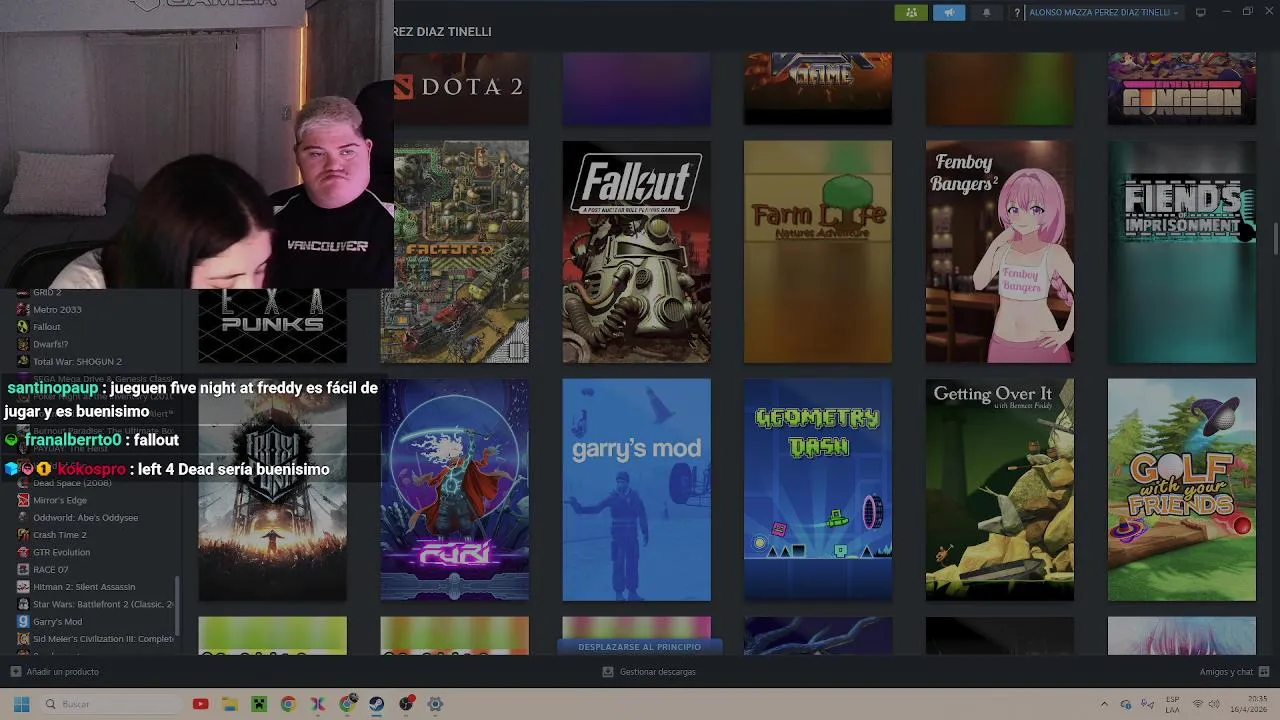Open the EXAPUNKS game cover
The height and width of the screenshot is (720, 1280).
[272, 326]
